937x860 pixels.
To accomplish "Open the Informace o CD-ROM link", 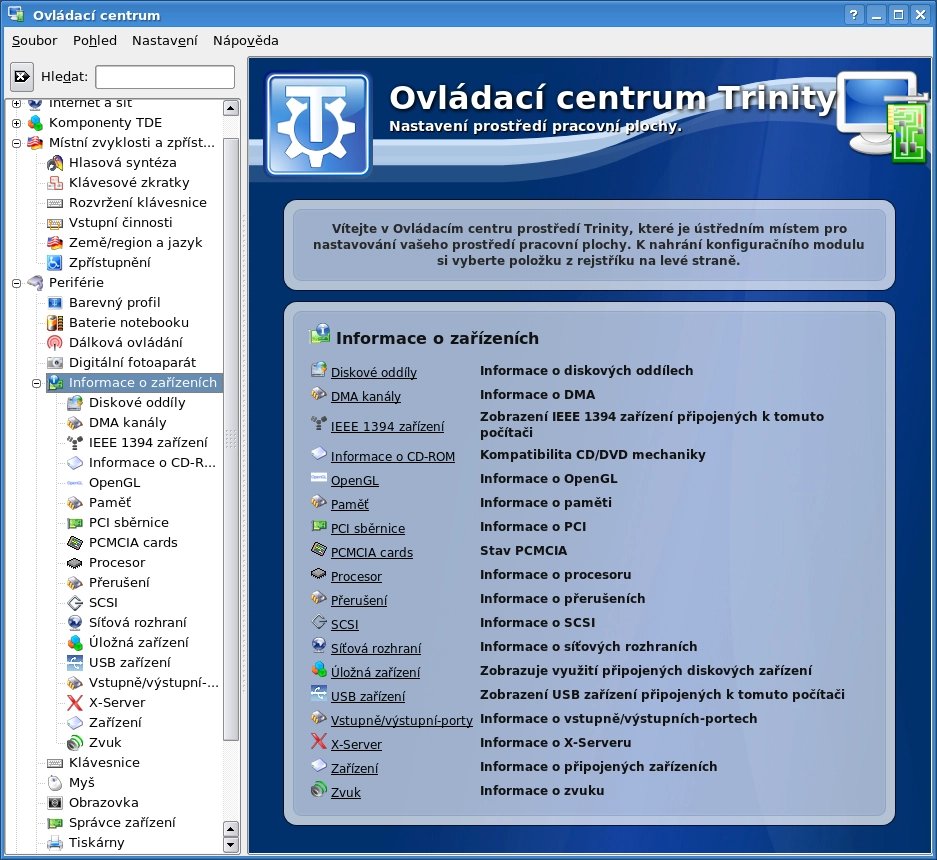I will coord(393,457).
